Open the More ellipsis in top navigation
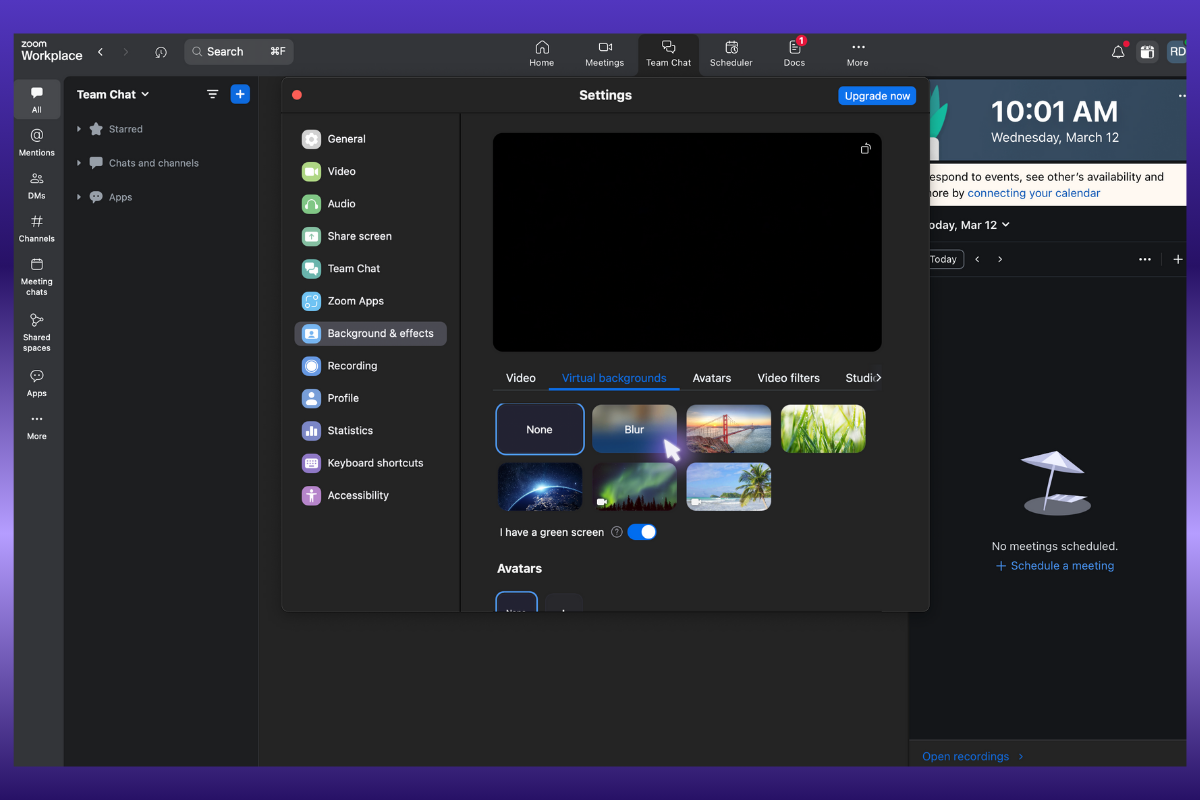This screenshot has width=1200, height=800. (857, 47)
